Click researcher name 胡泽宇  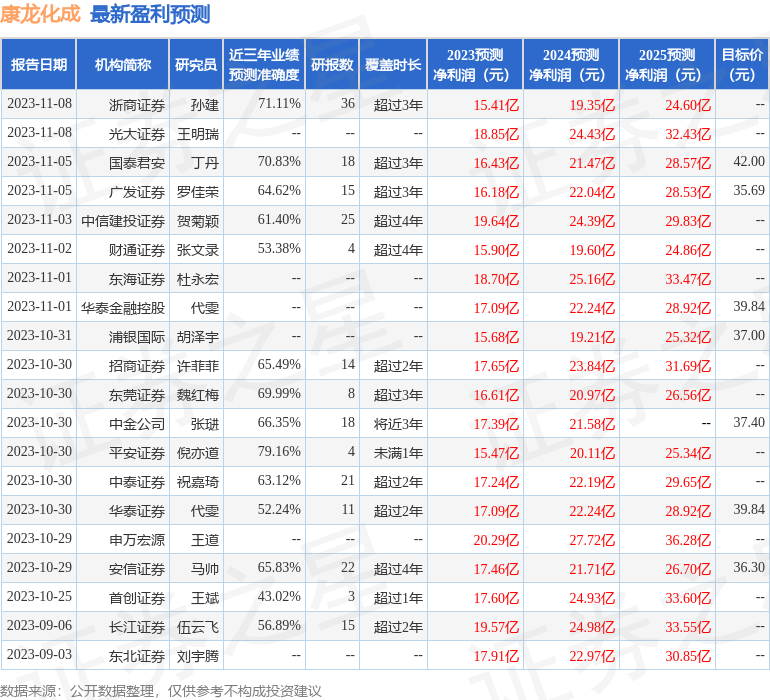[198, 336]
